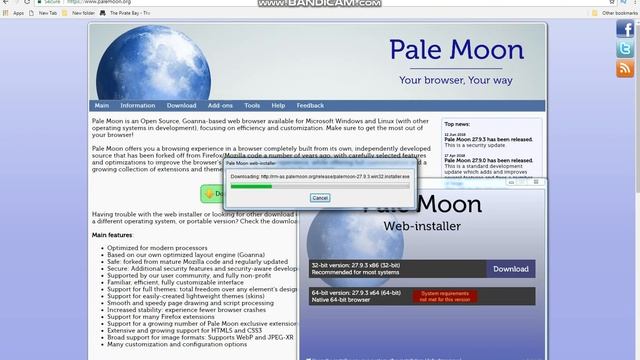The height and width of the screenshot is (360, 640).
Task: Click the 32-bit version Download button
Action: (x=511, y=269)
